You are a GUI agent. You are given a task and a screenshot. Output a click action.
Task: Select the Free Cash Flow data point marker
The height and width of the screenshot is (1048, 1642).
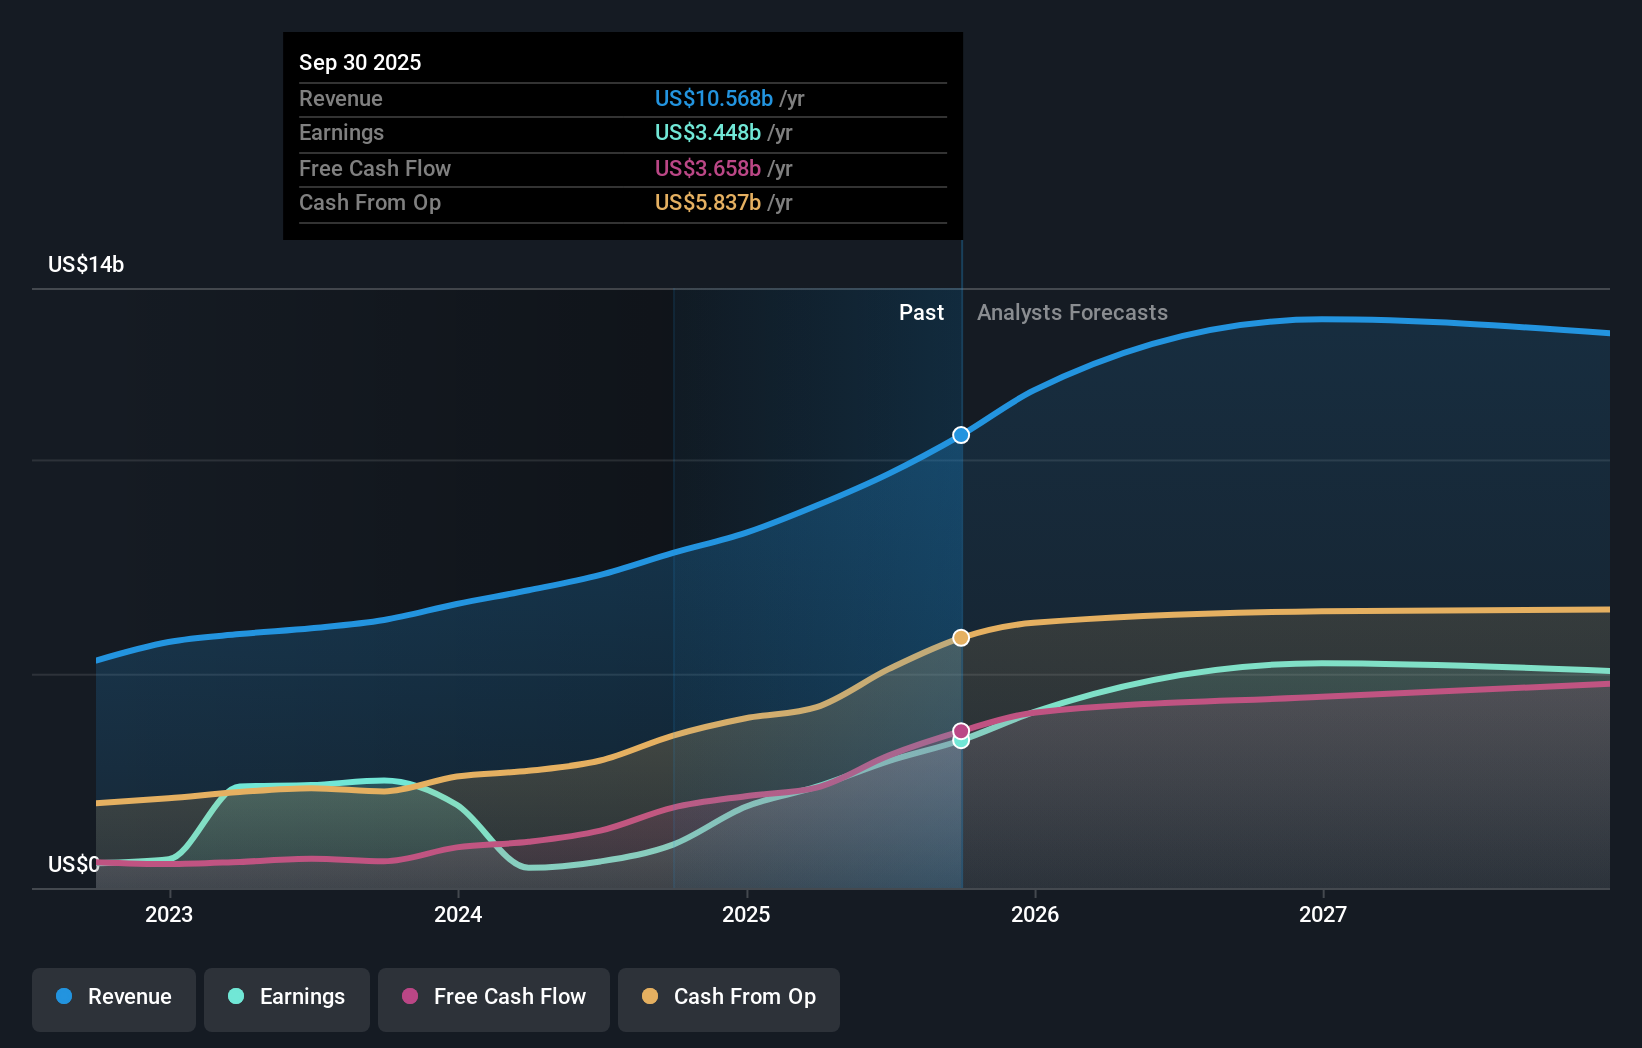[x=960, y=730]
